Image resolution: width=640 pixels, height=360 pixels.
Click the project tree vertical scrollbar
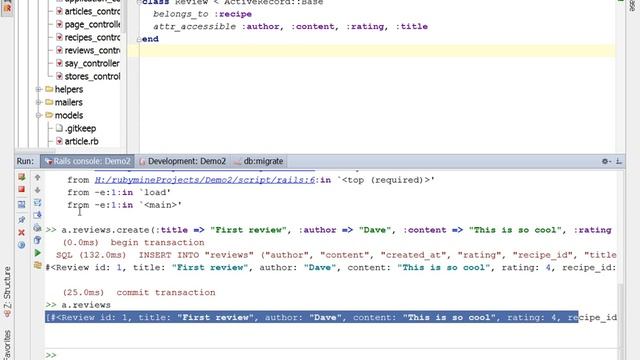[x=123, y=16]
